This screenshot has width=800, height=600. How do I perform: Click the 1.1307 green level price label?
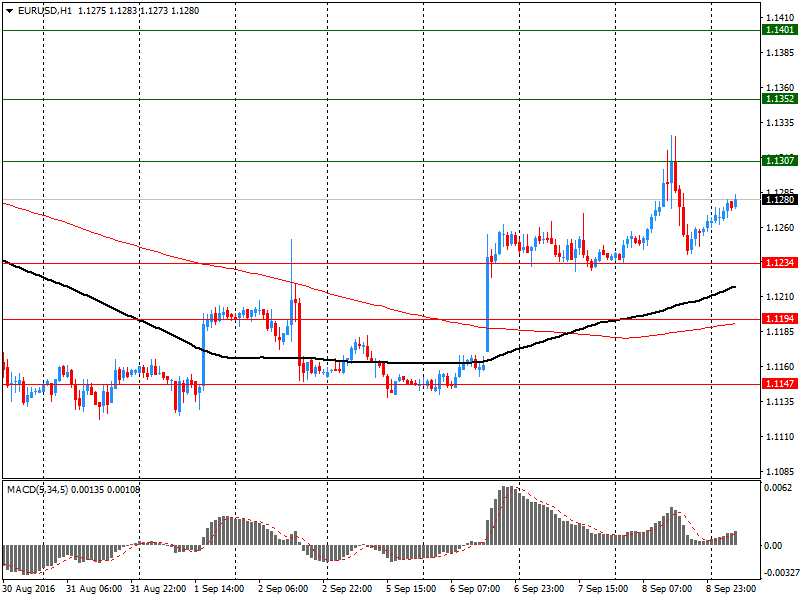[x=779, y=161]
